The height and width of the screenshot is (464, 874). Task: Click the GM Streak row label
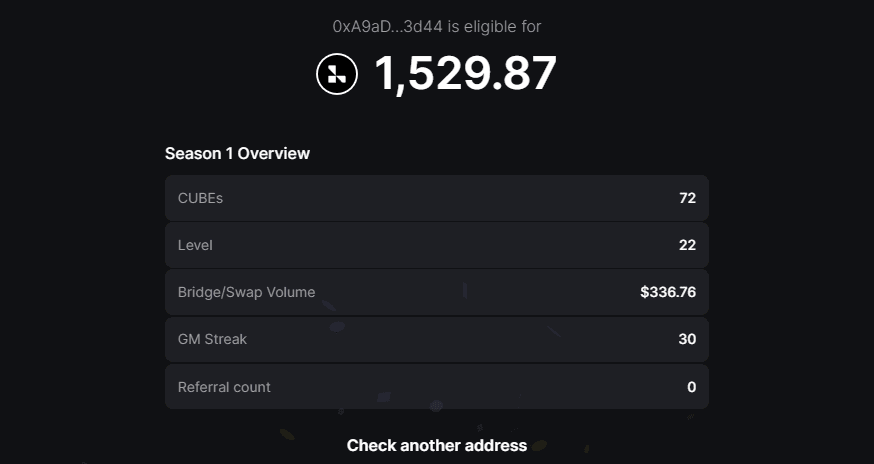[212, 339]
